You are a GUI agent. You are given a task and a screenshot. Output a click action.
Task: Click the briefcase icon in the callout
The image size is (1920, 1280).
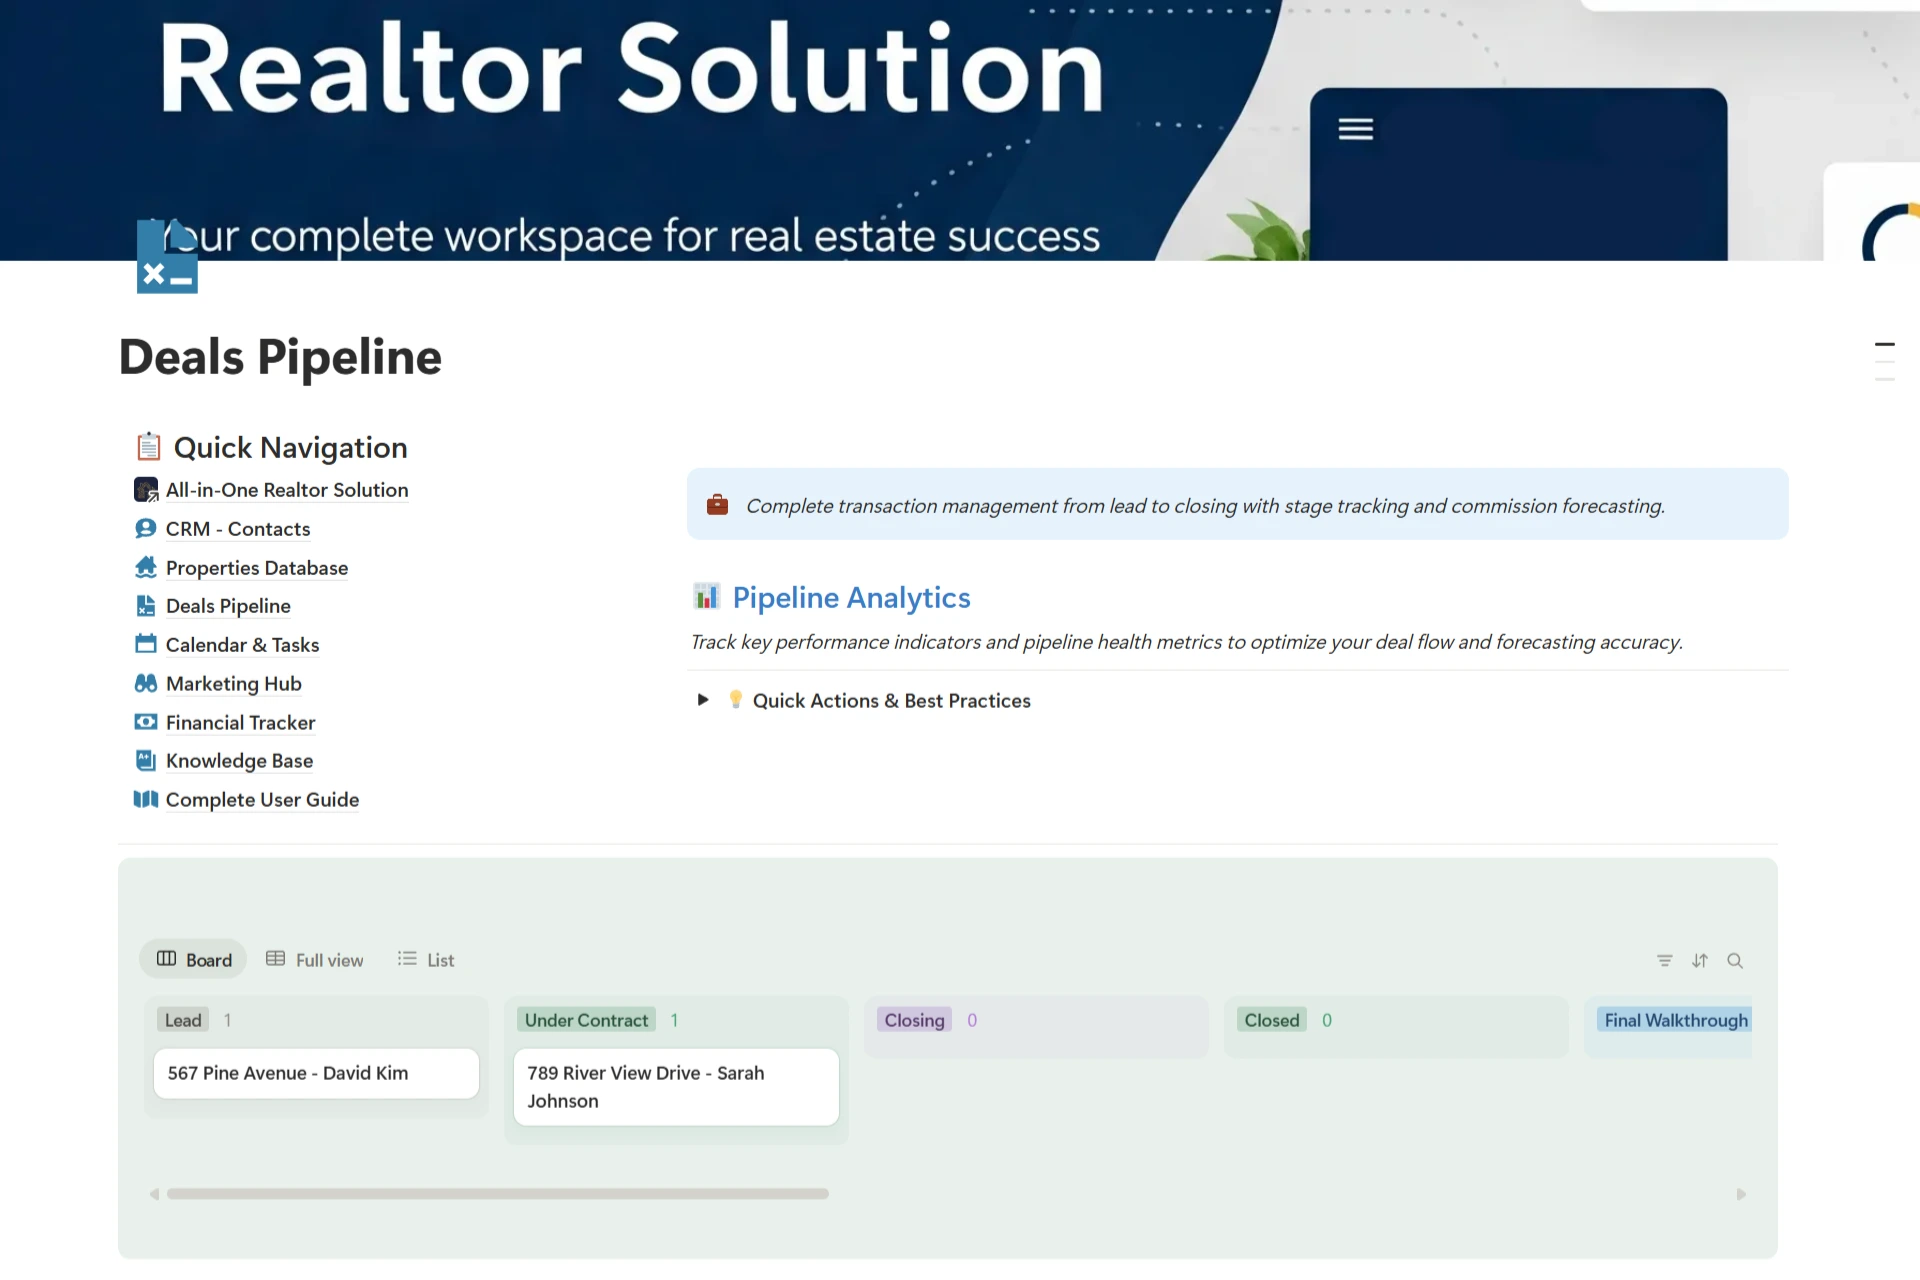pos(717,505)
